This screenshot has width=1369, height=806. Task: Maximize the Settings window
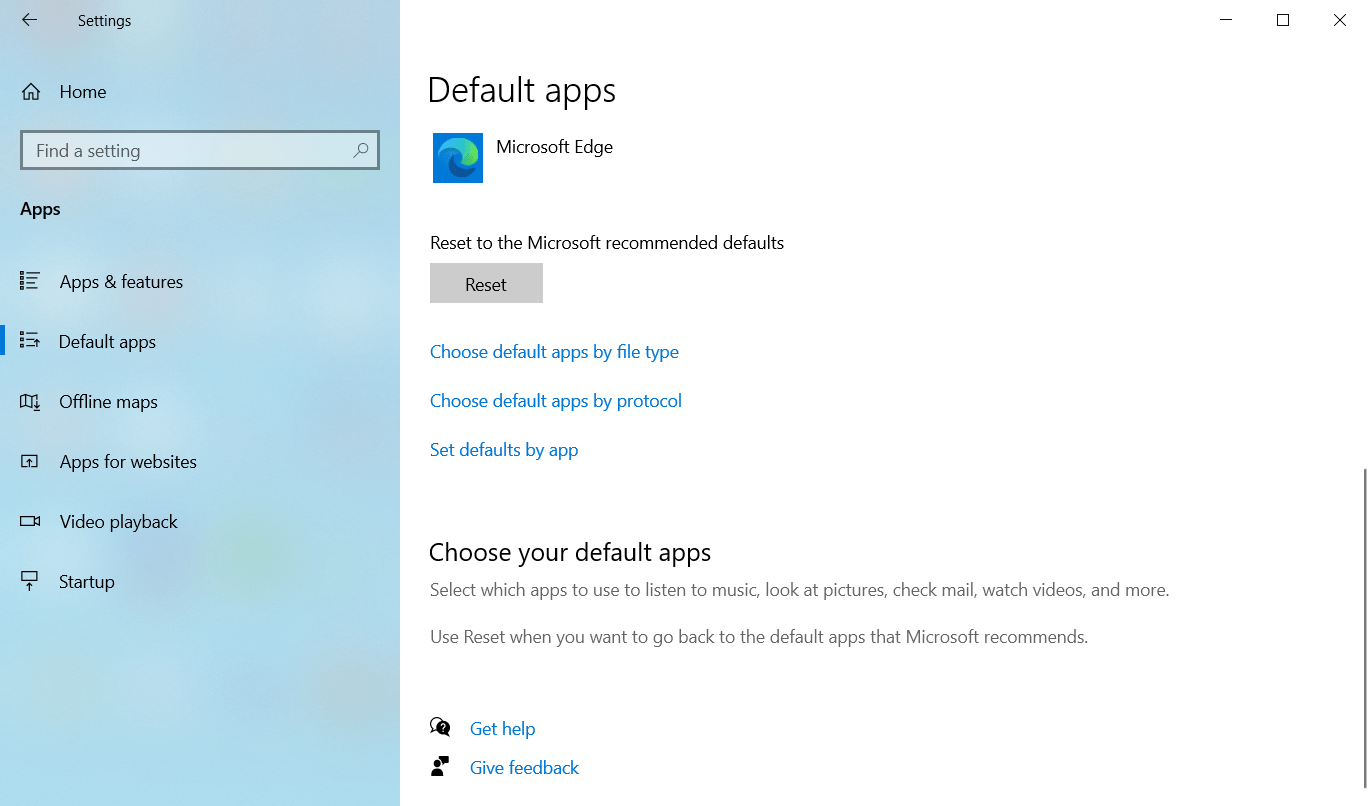pyautogui.click(x=1283, y=20)
